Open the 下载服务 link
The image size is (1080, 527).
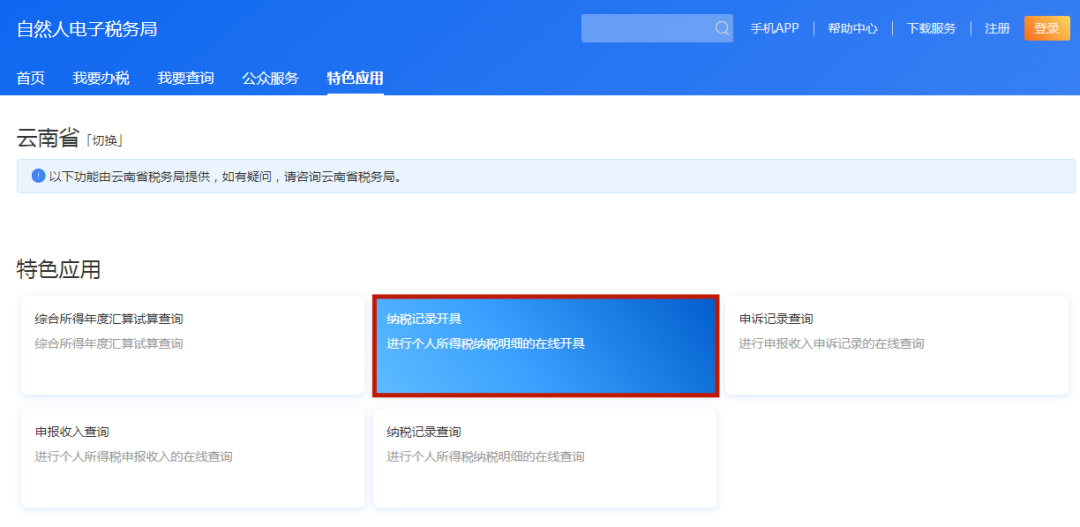931,28
